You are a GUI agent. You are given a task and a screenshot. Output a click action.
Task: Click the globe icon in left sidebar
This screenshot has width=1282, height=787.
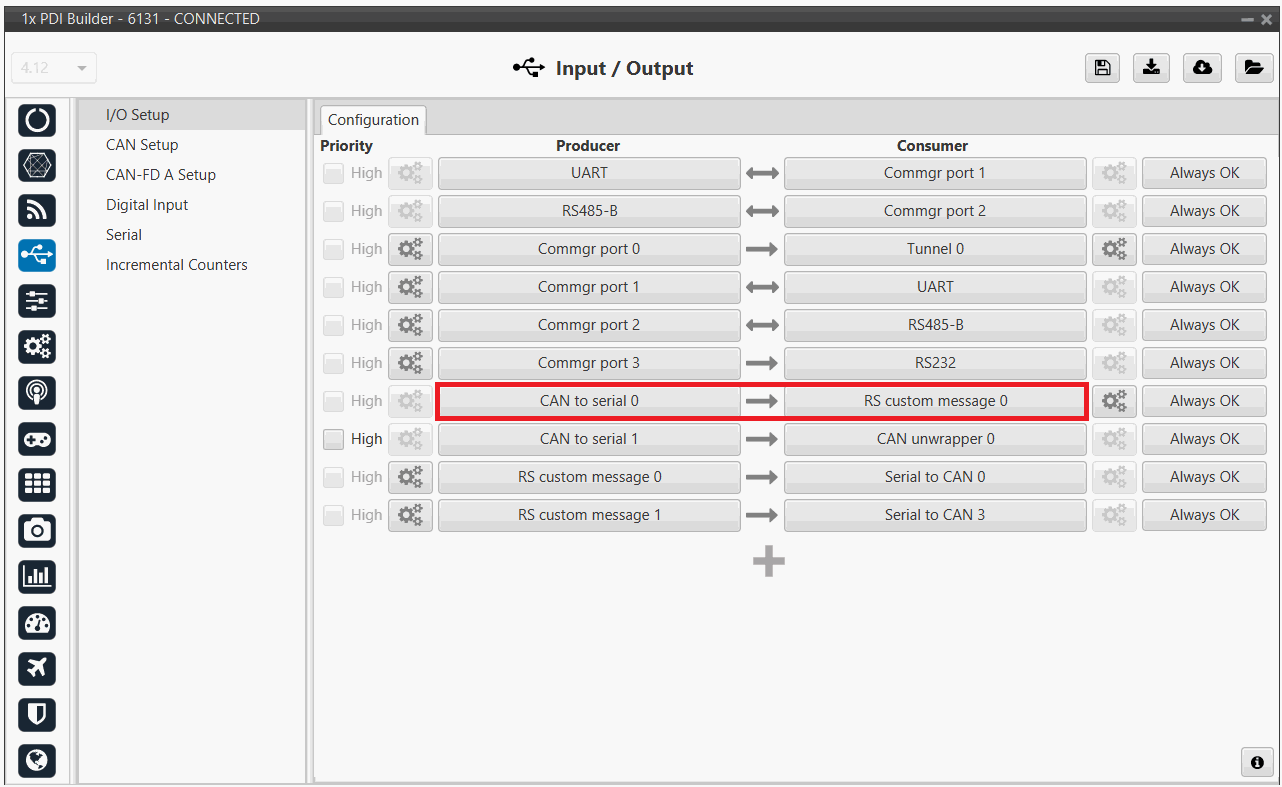tap(37, 760)
